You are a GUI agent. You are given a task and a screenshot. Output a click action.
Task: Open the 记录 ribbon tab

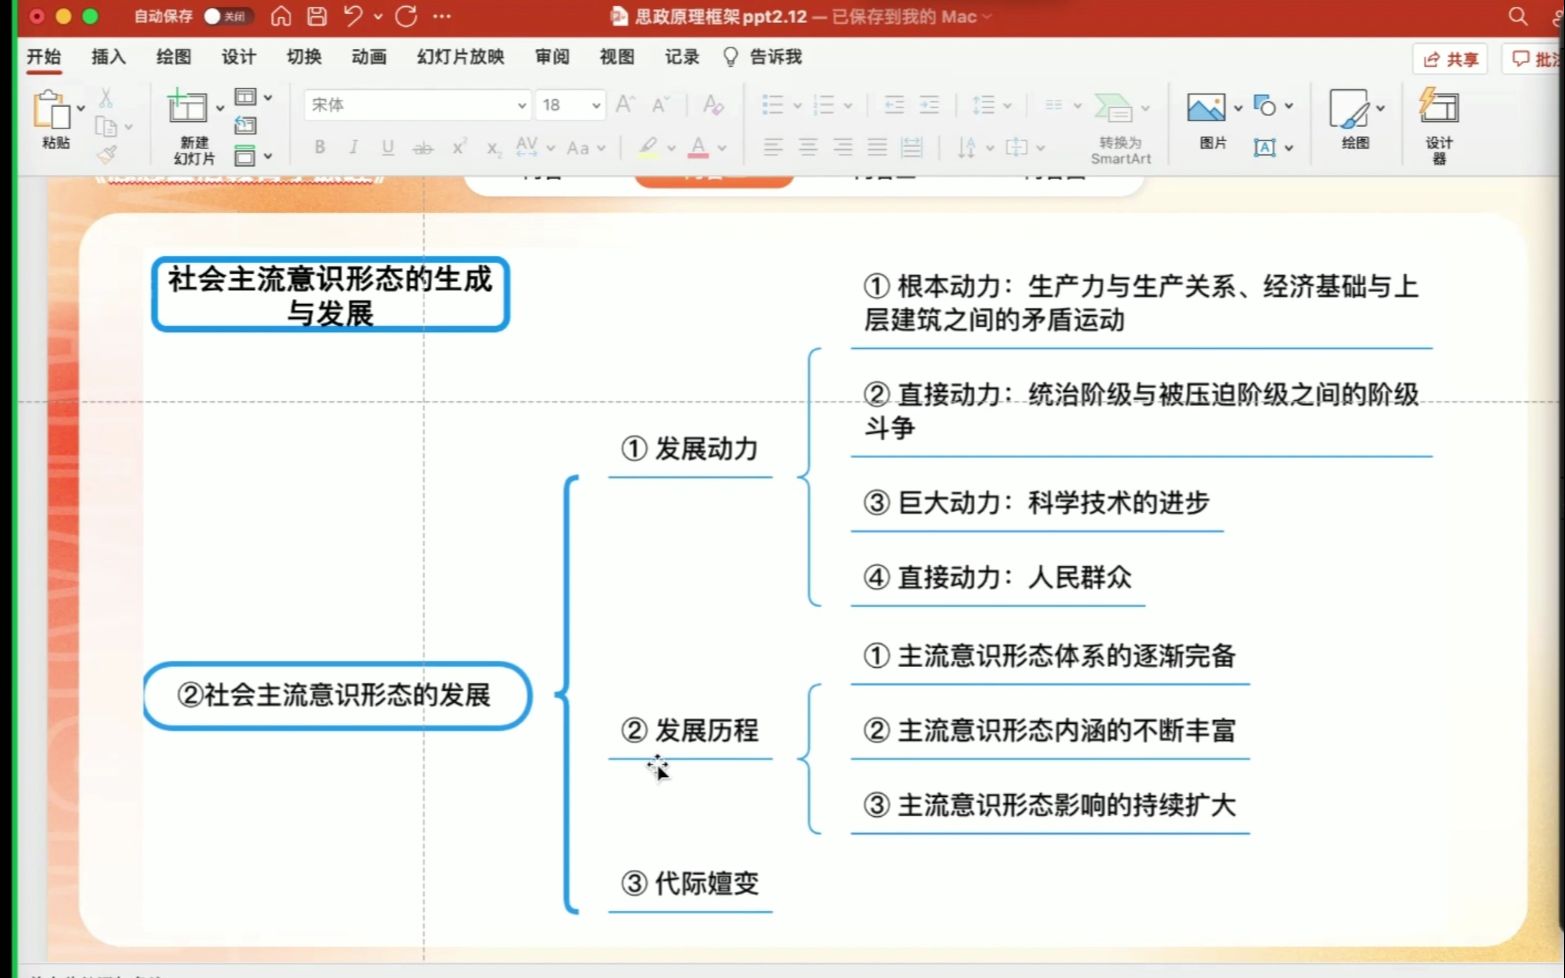click(x=682, y=57)
